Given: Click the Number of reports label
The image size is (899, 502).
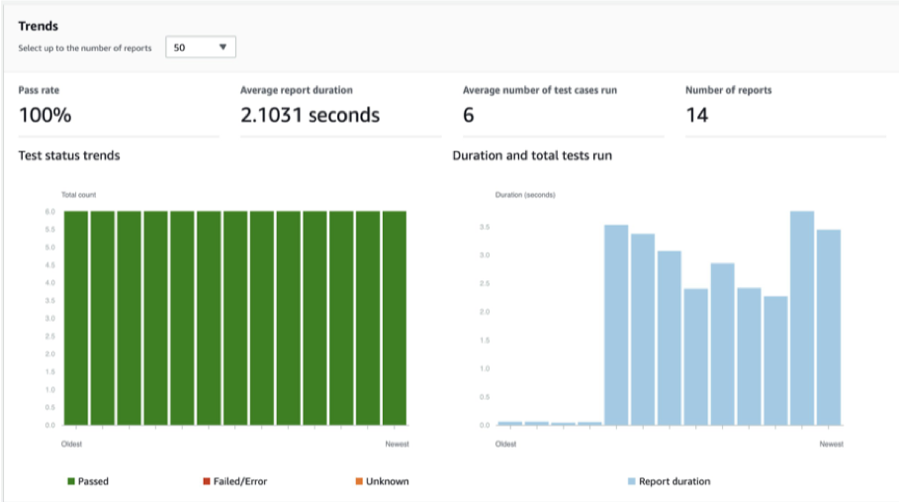Looking at the screenshot, I should coord(728,90).
